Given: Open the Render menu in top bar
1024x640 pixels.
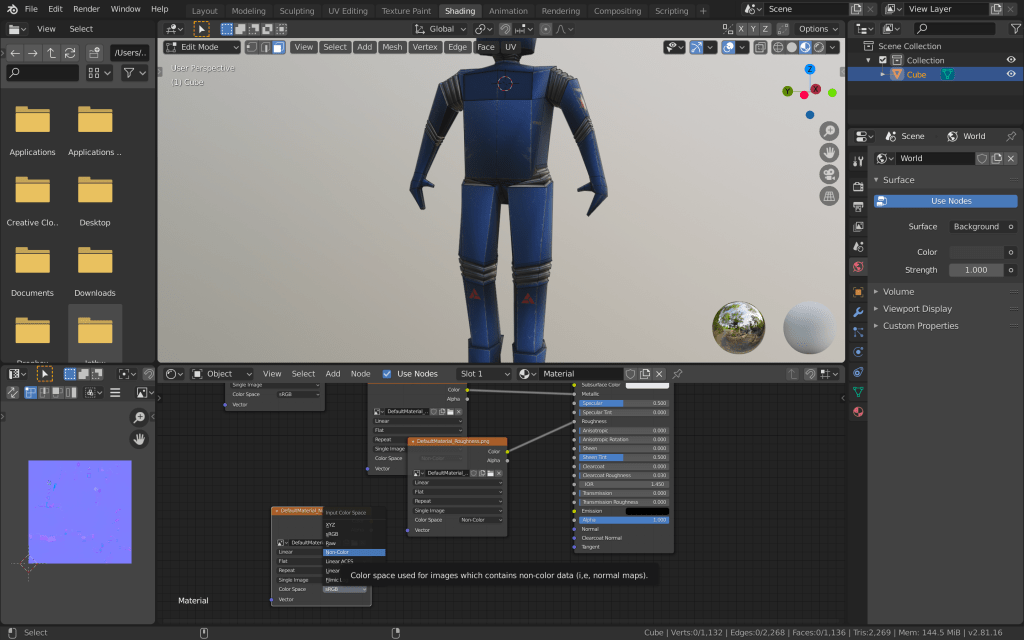Looking at the screenshot, I should coord(86,9).
